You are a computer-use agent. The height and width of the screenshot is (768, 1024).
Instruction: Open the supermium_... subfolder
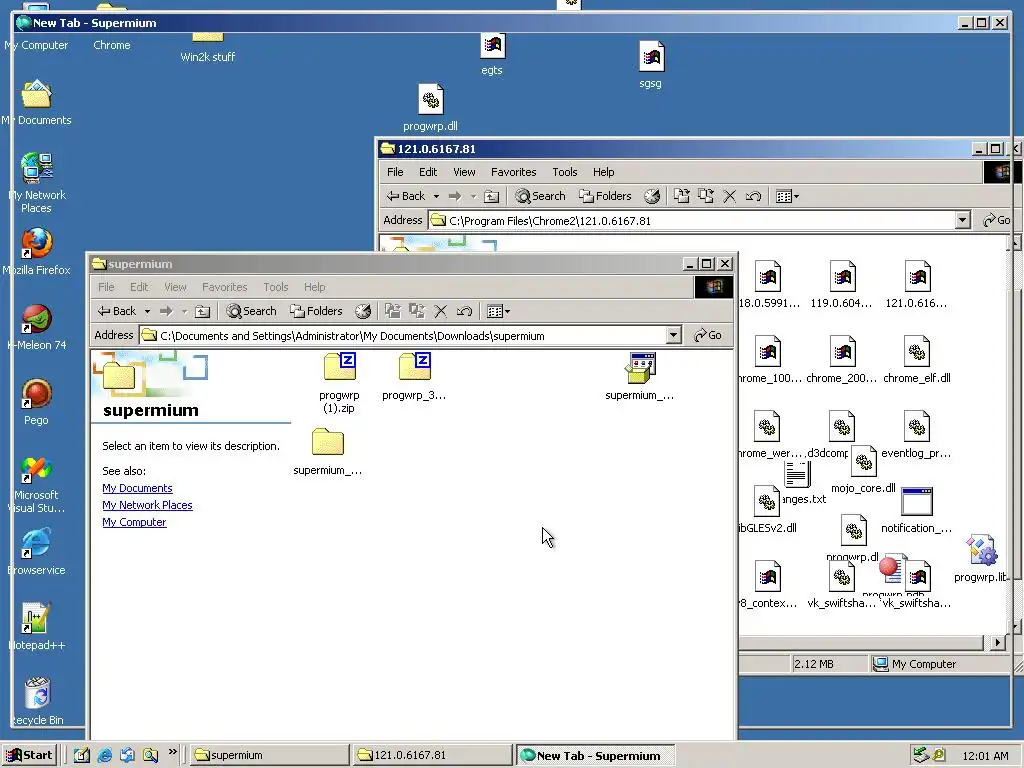pyautogui.click(x=328, y=451)
